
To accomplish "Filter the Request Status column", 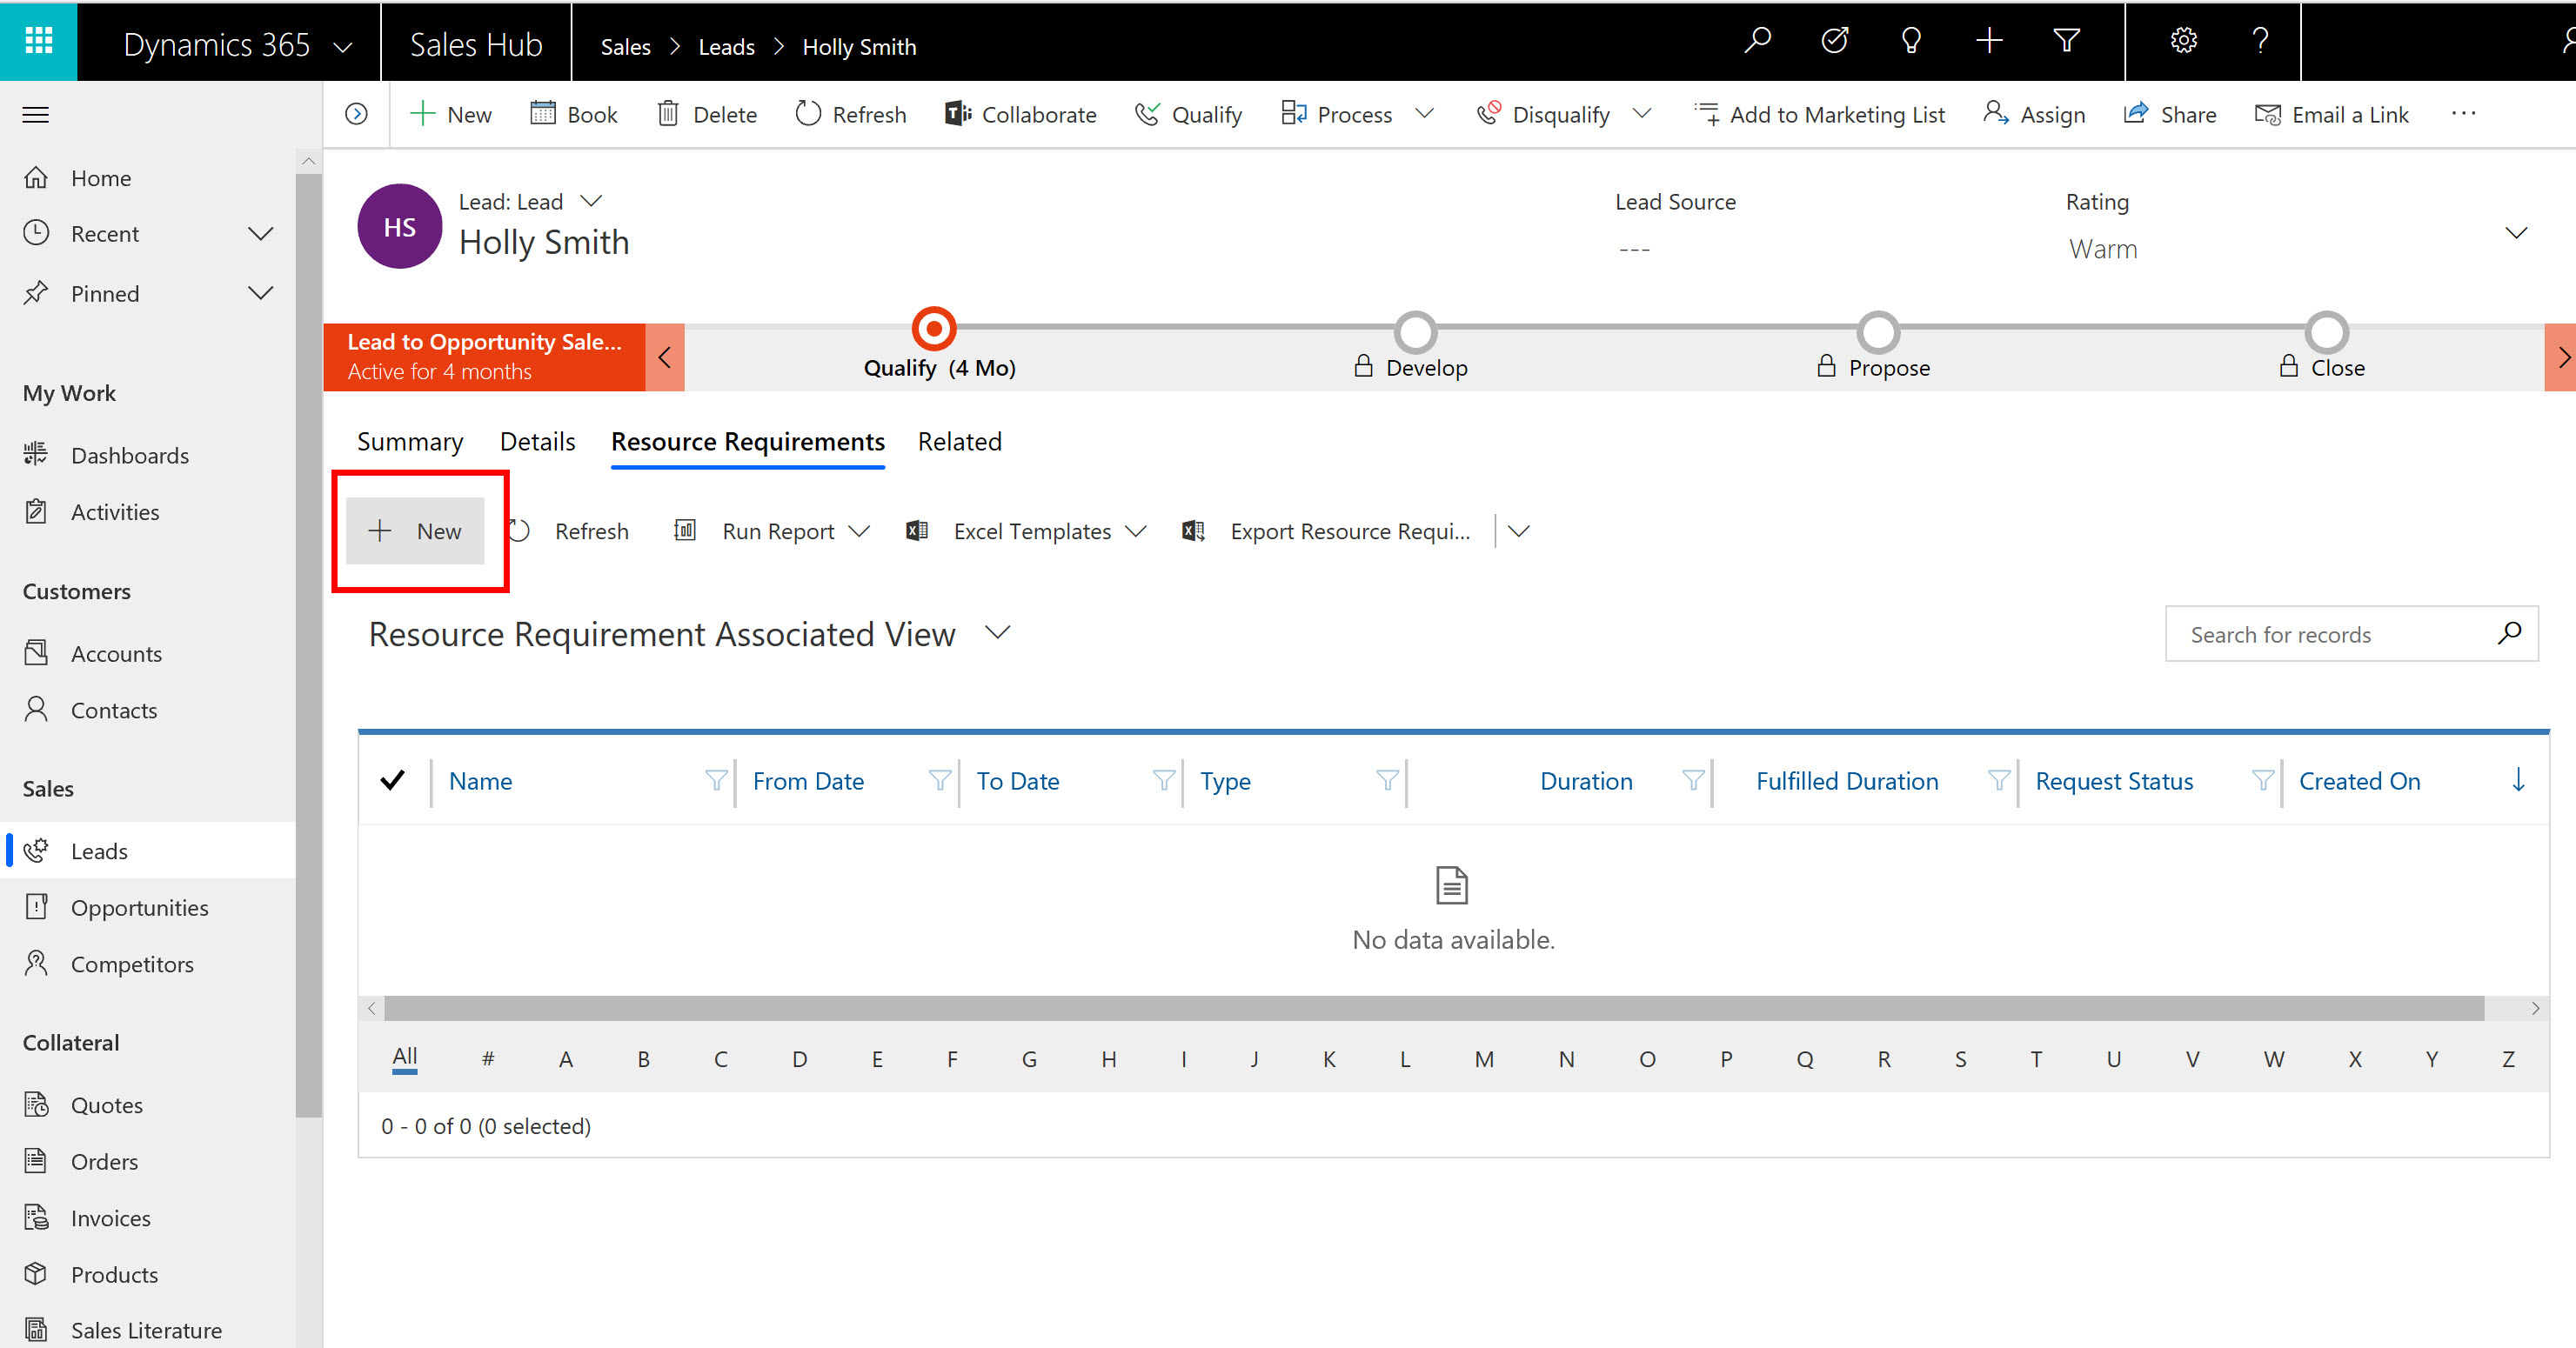I will (x=2263, y=780).
